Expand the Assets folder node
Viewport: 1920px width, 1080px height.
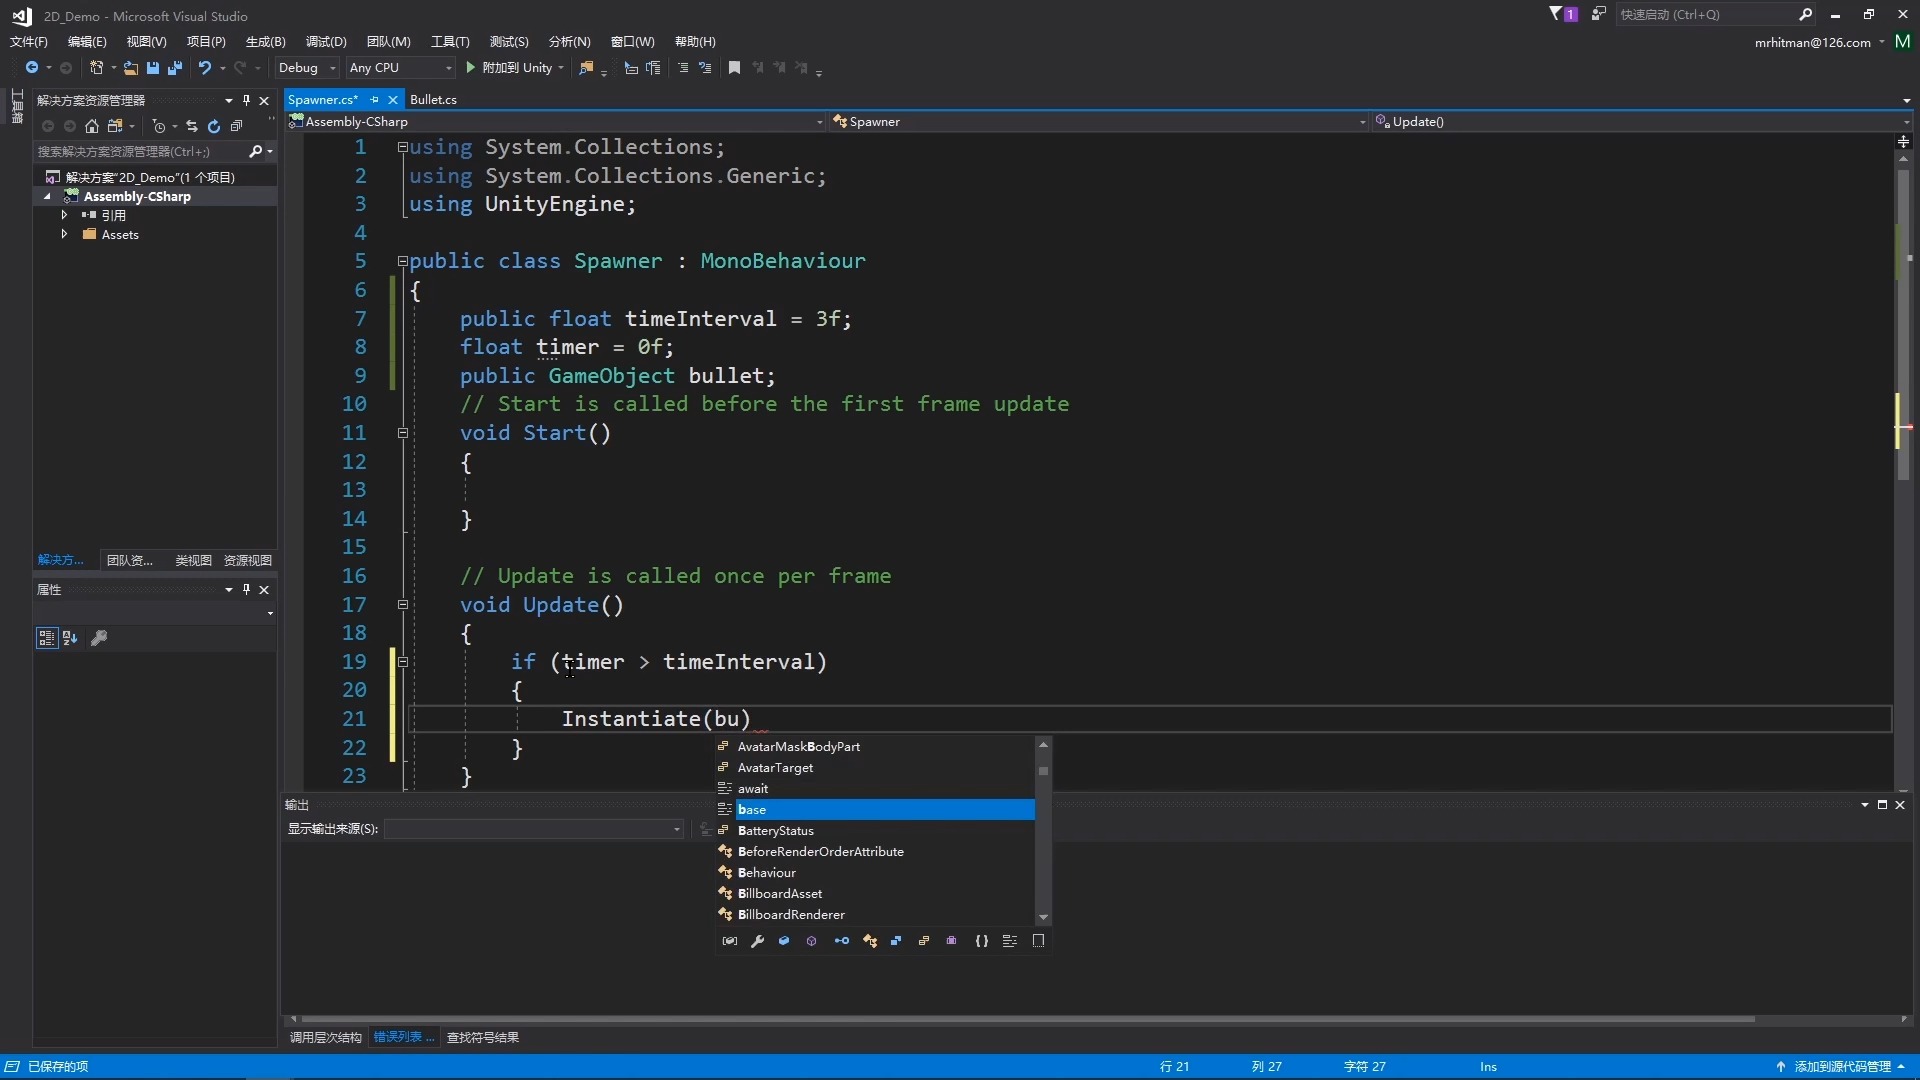[x=65, y=234]
